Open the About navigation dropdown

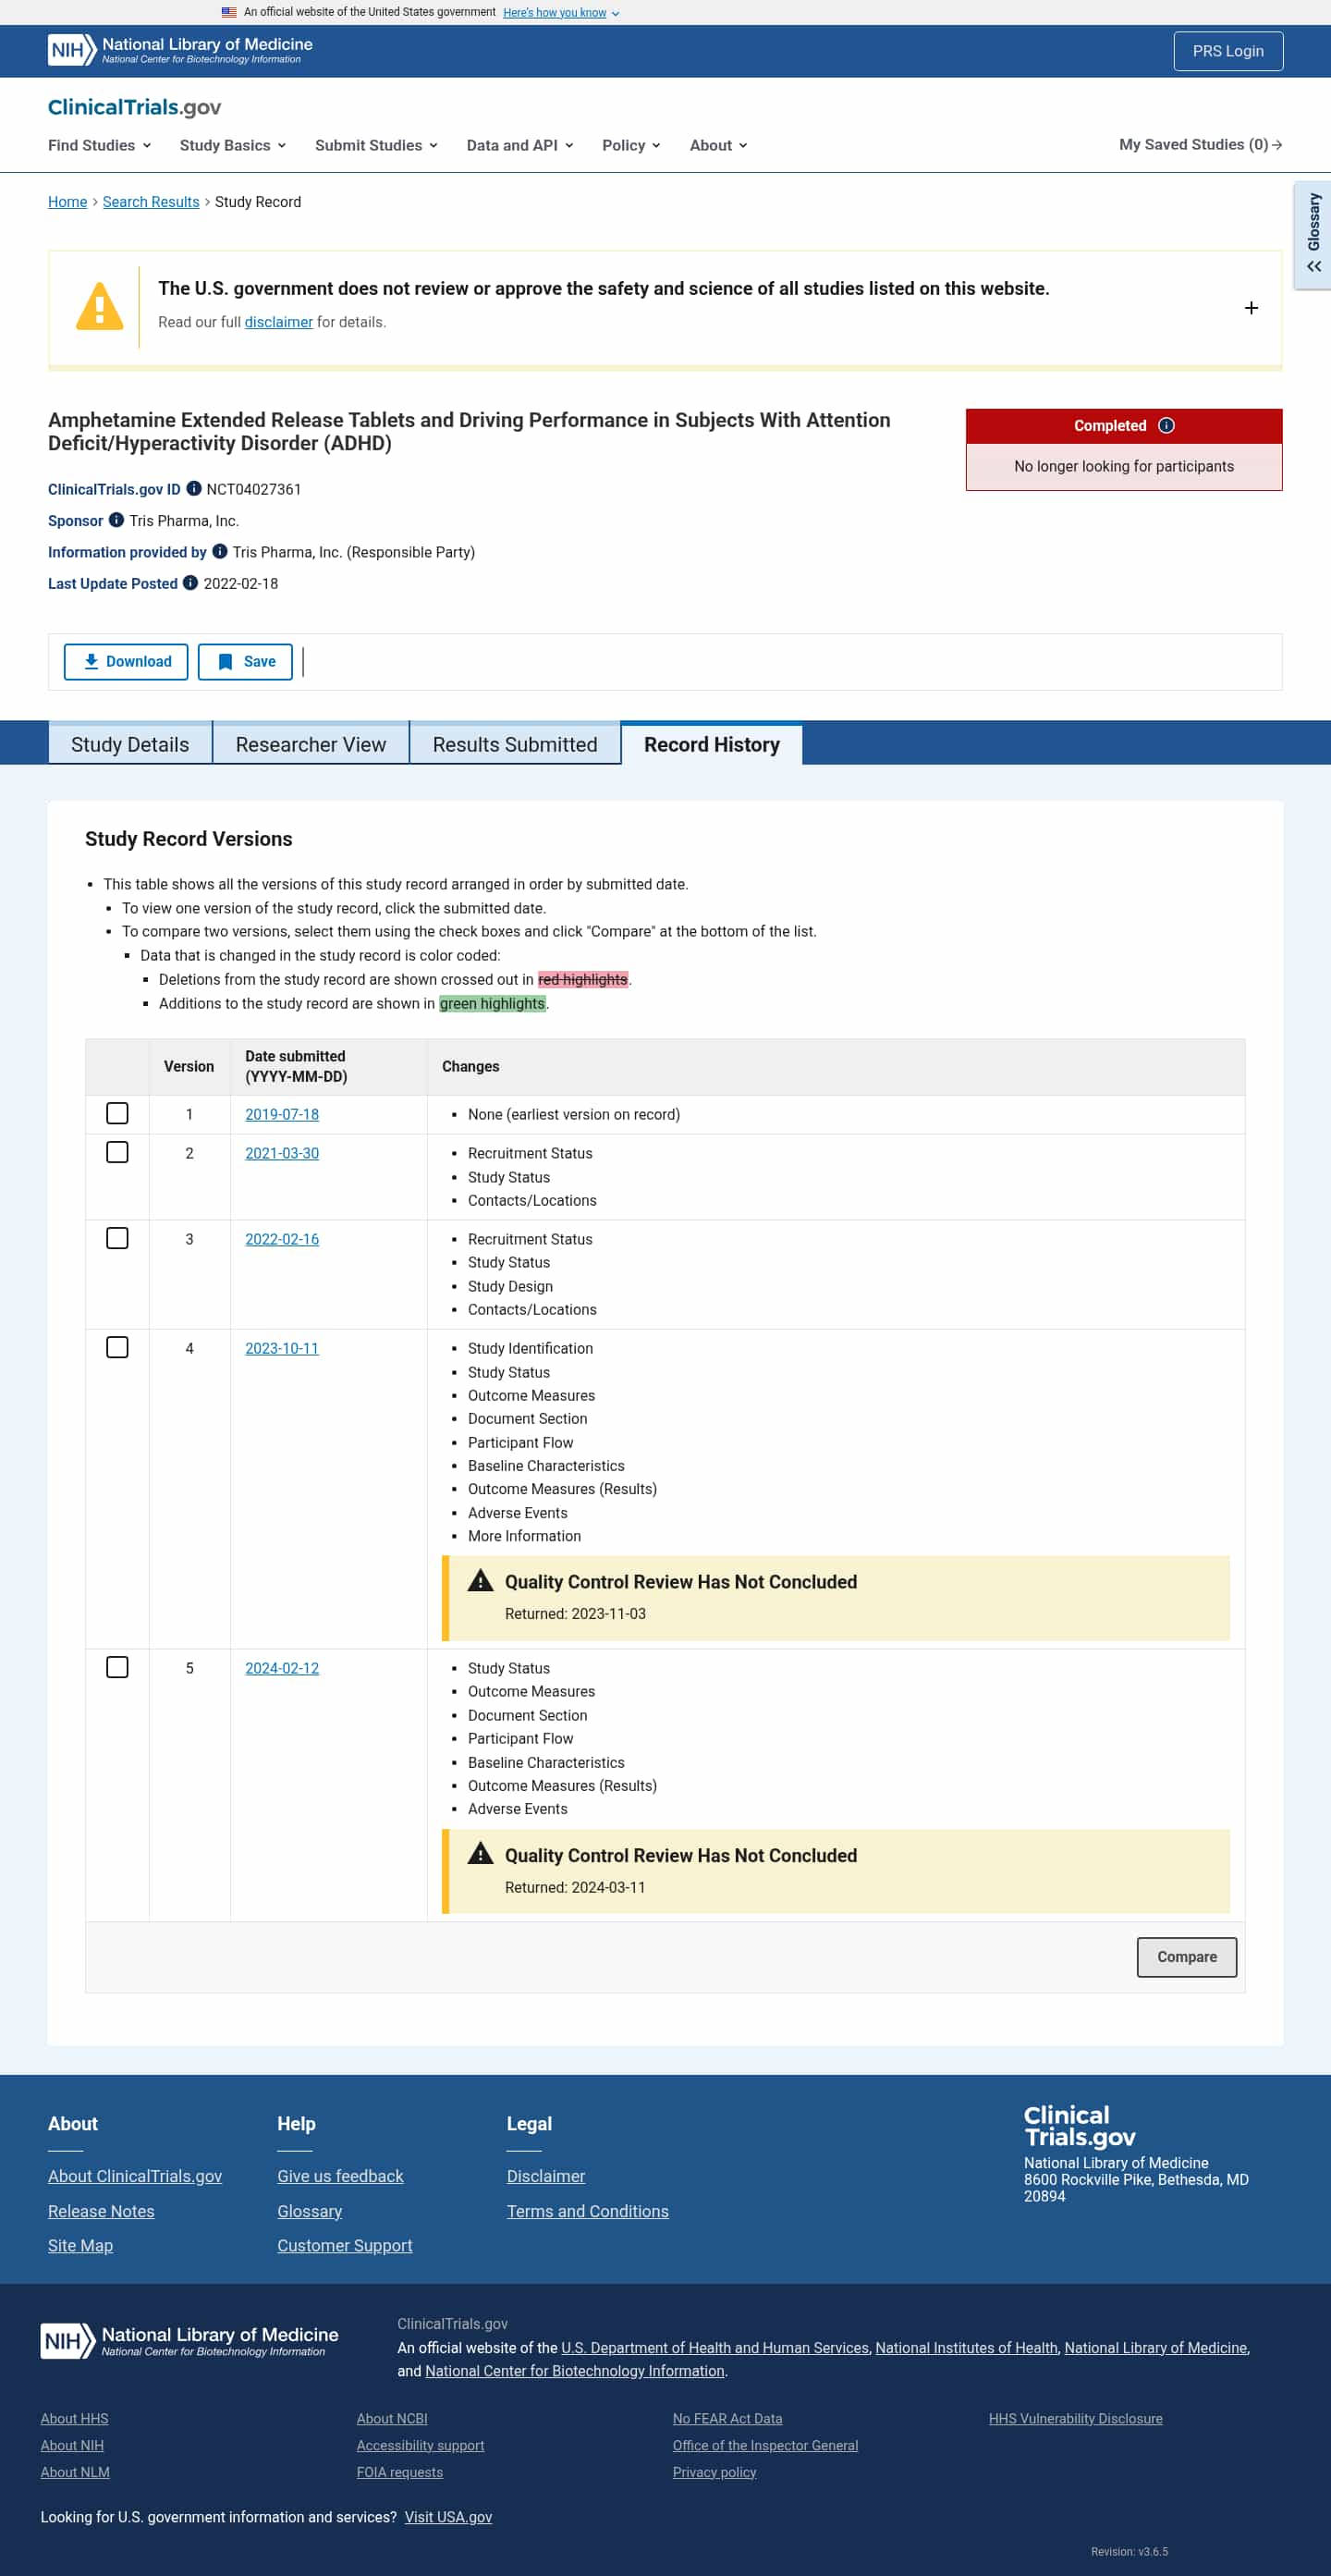tap(719, 145)
